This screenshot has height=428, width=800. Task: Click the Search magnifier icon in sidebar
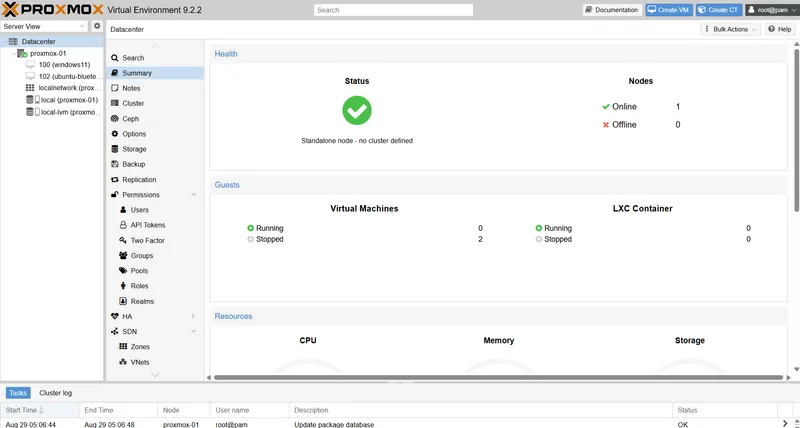tap(115, 58)
